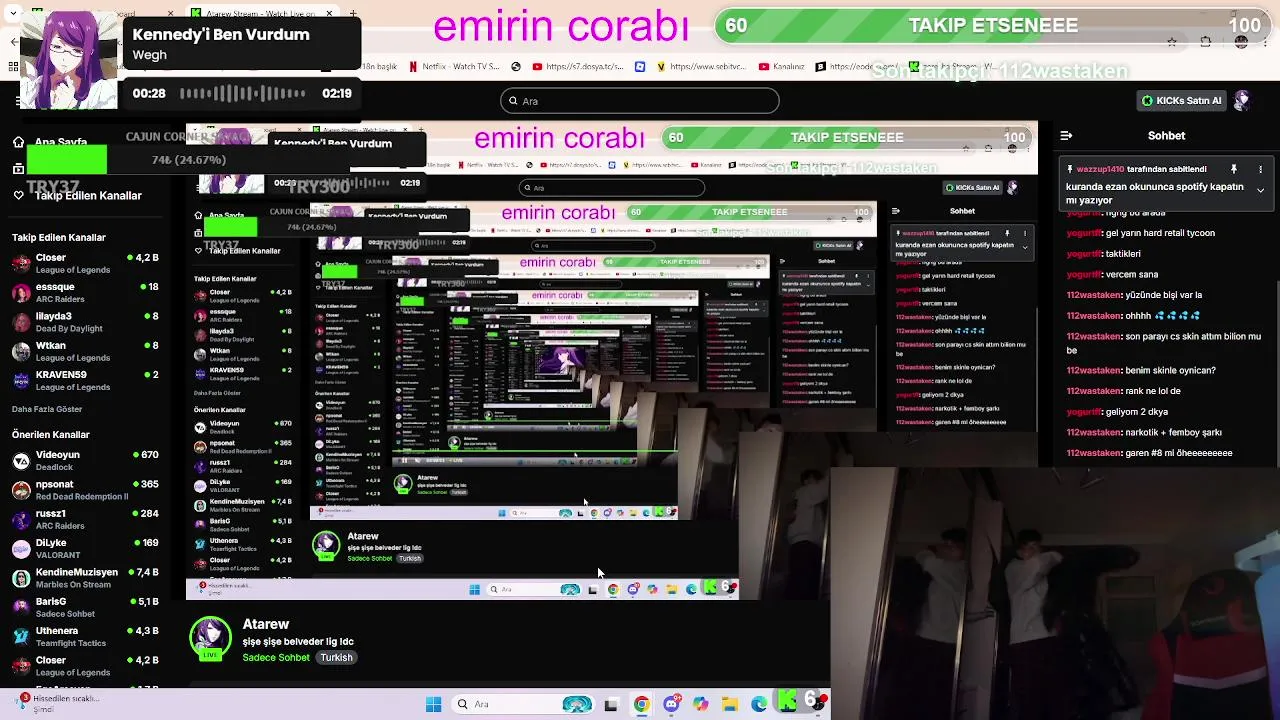Click Task View icon on taskbar
The image size is (1280, 720).
611,704
